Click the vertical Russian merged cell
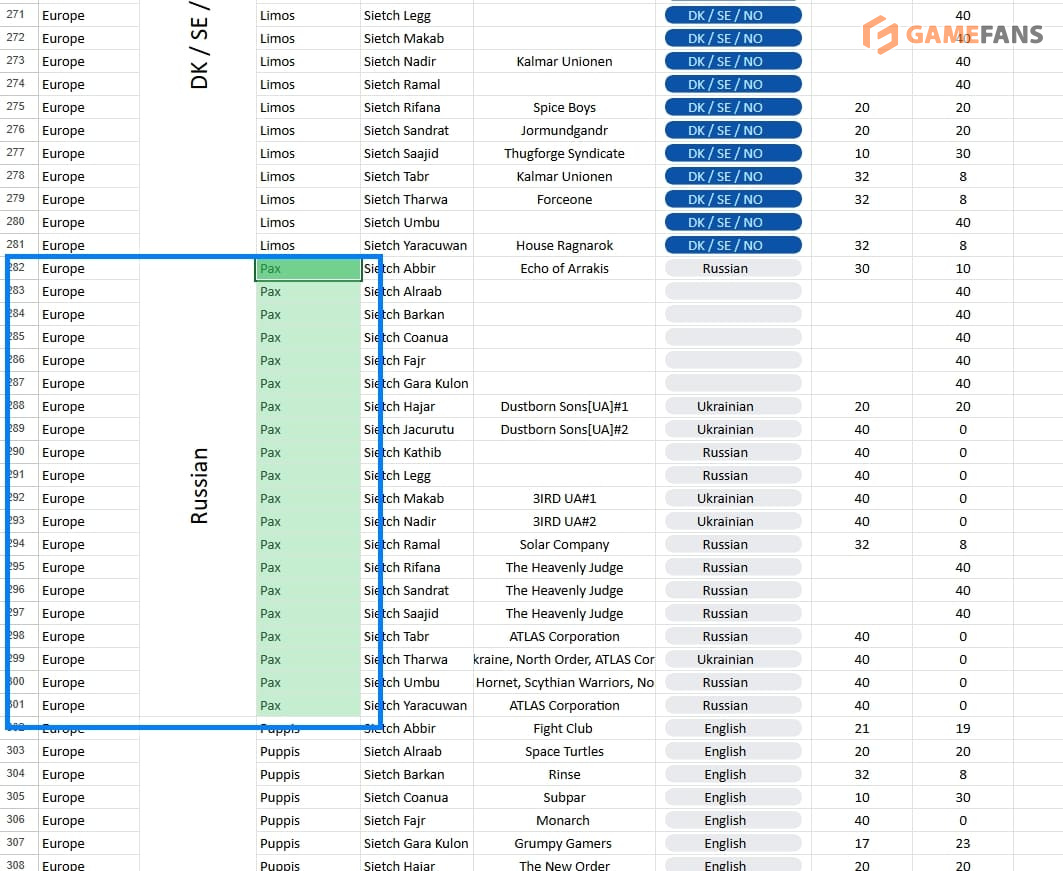 click(198, 486)
